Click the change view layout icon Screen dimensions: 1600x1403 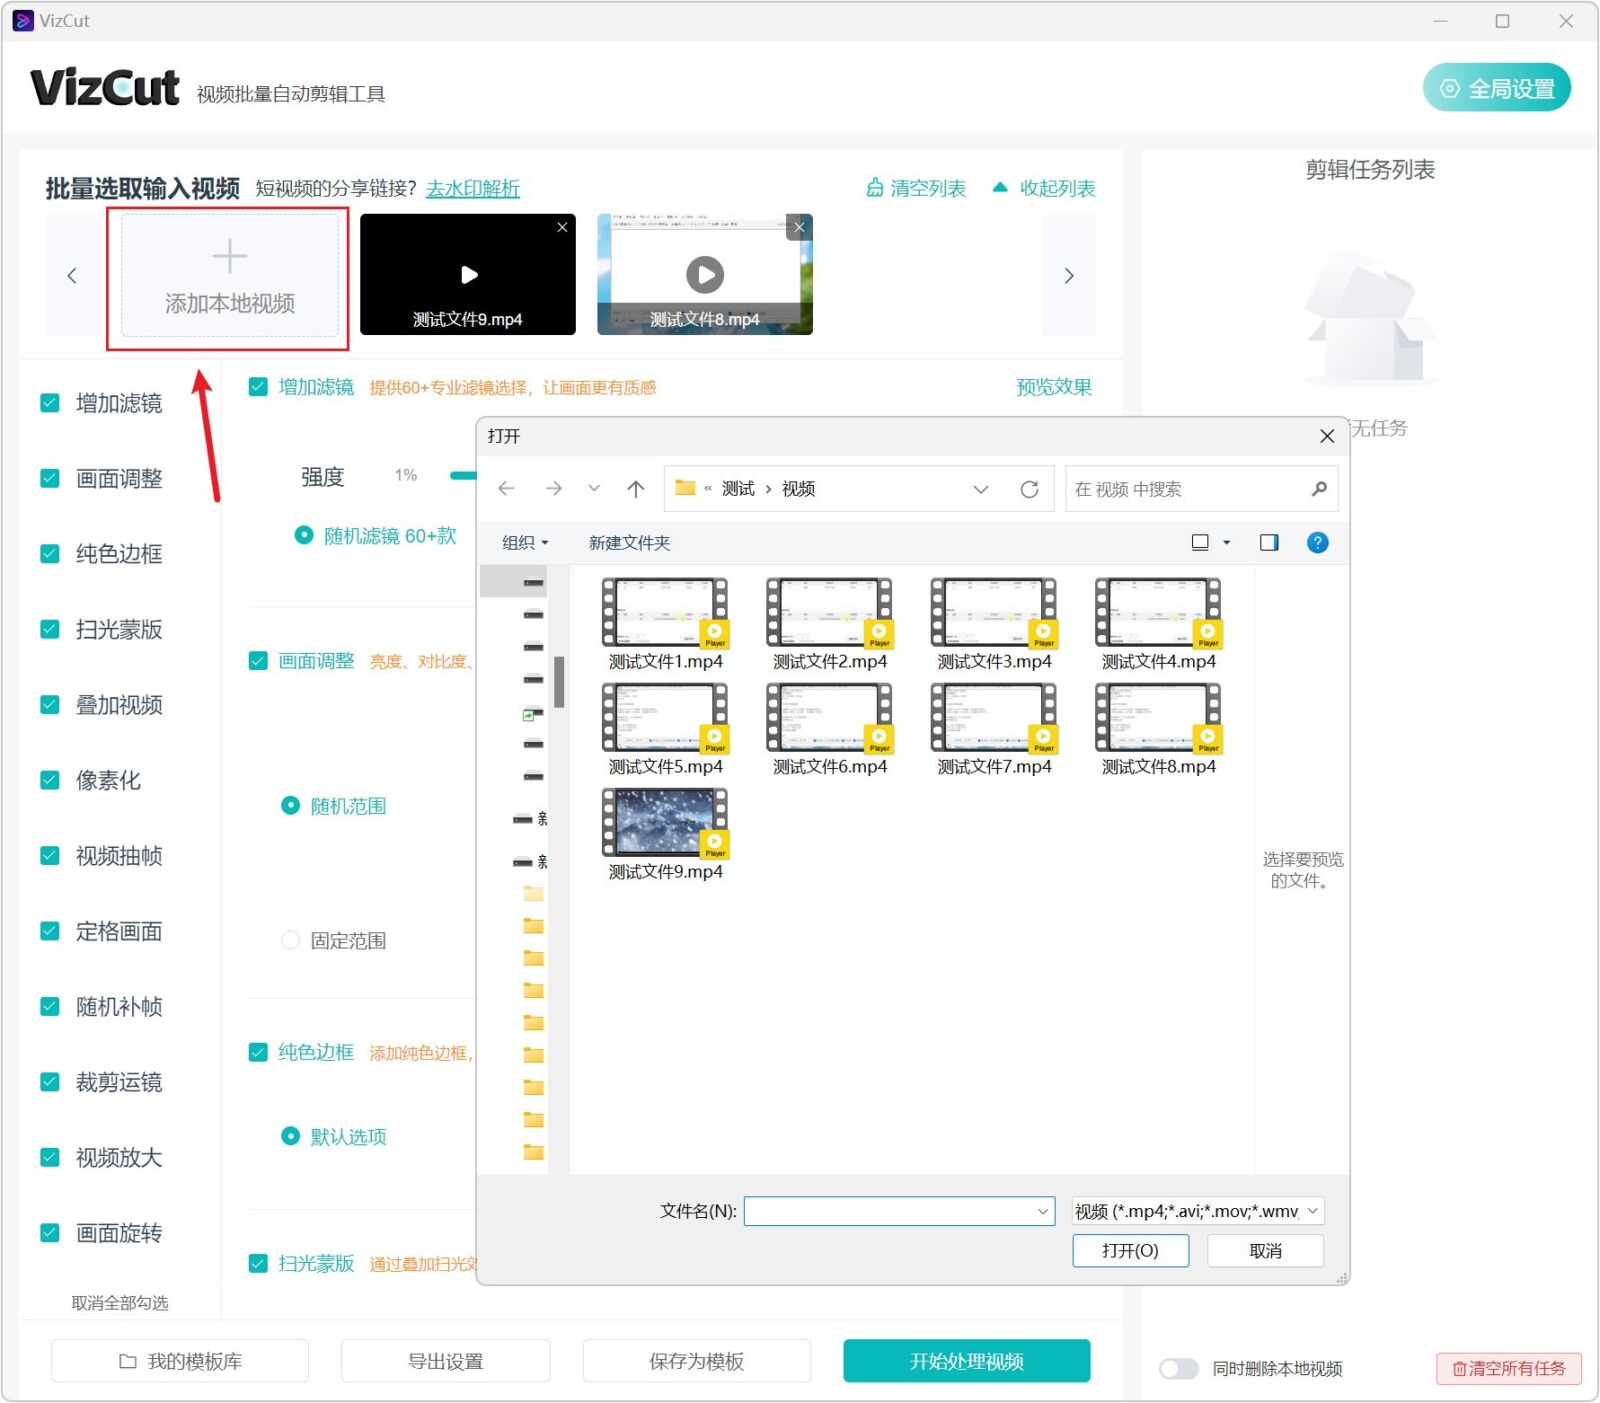tap(1200, 542)
